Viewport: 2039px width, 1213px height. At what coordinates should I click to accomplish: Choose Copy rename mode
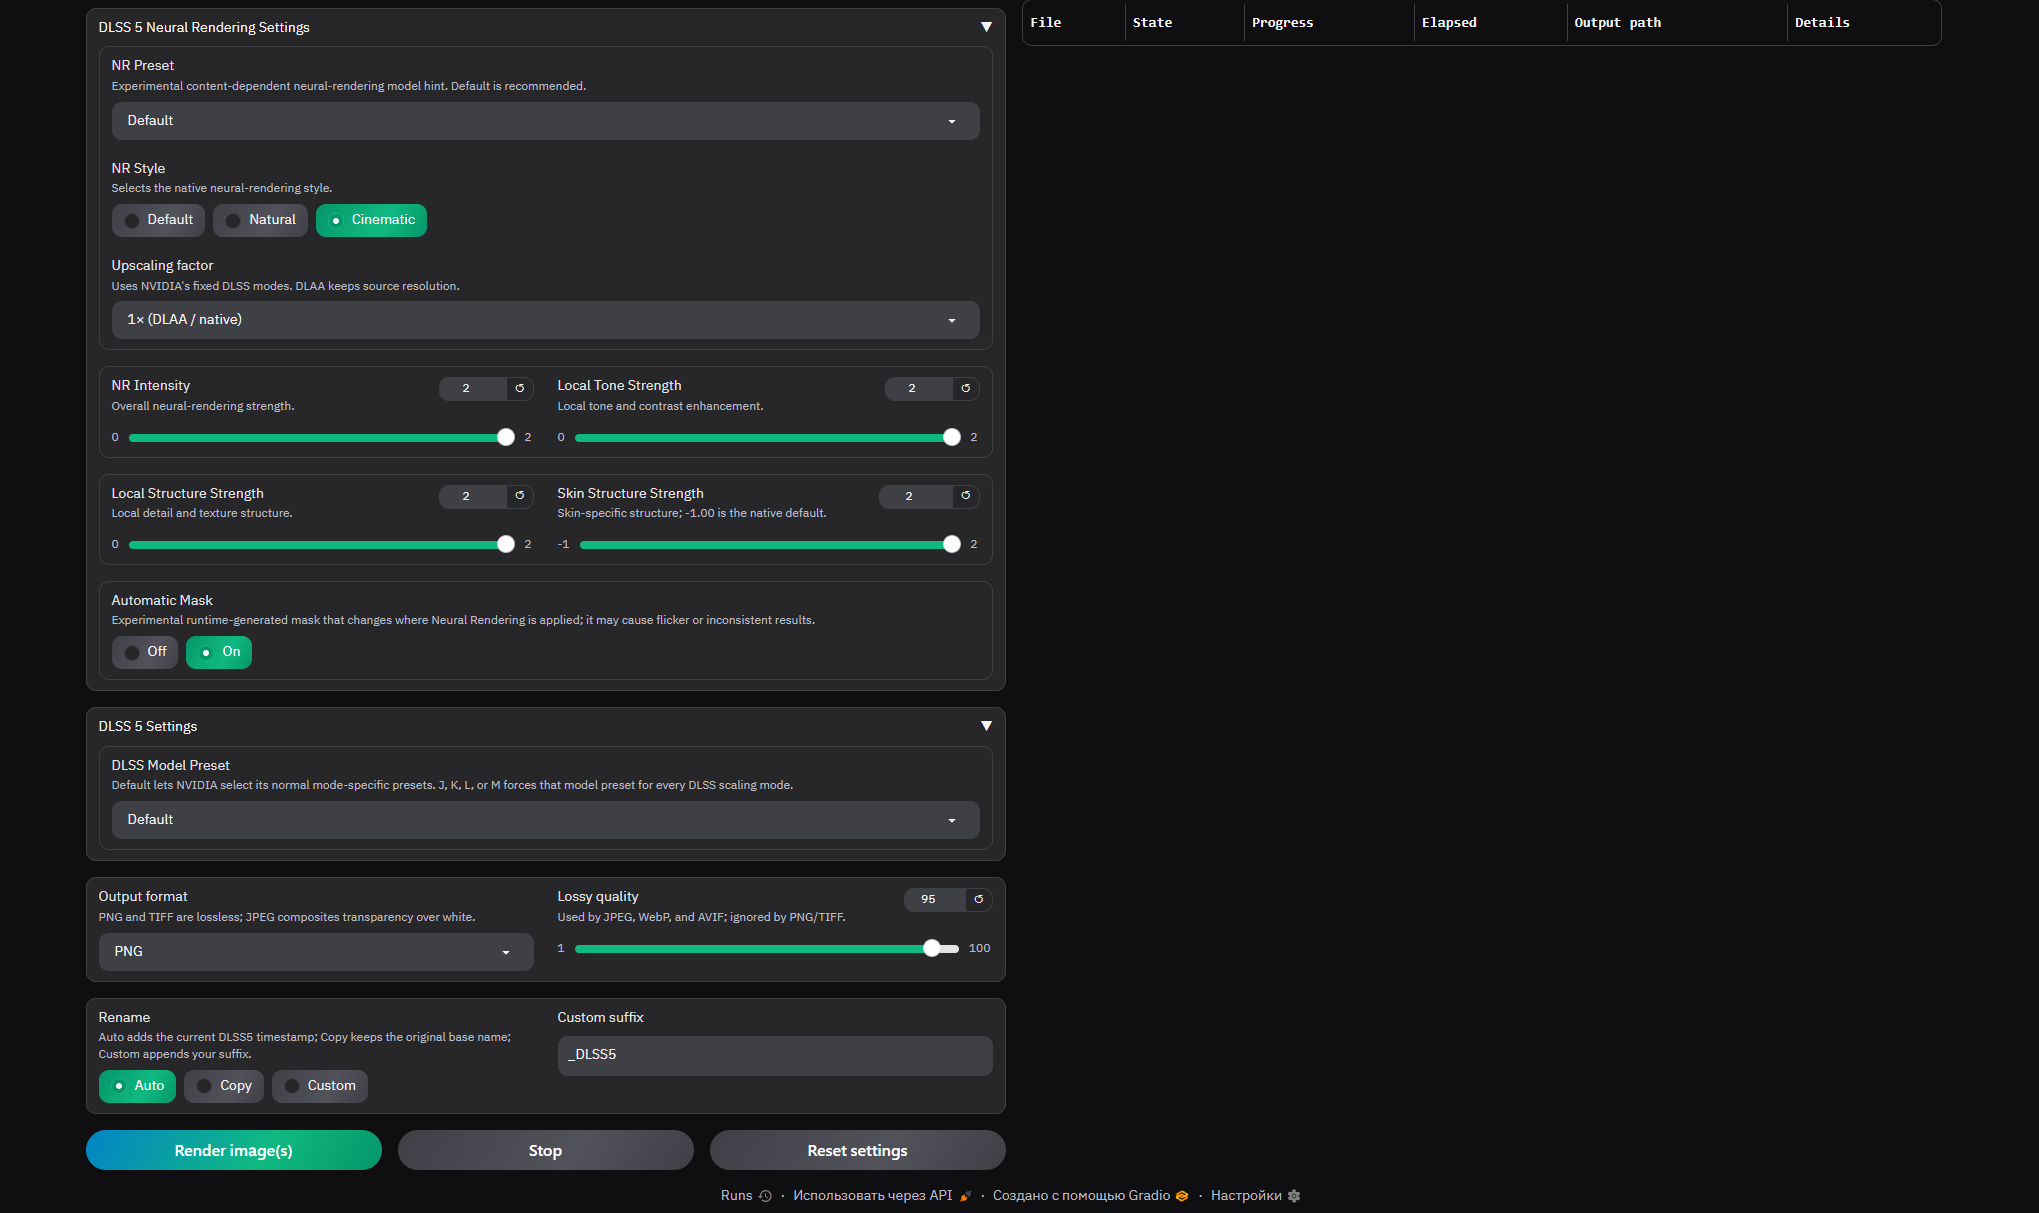[x=224, y=1086]
